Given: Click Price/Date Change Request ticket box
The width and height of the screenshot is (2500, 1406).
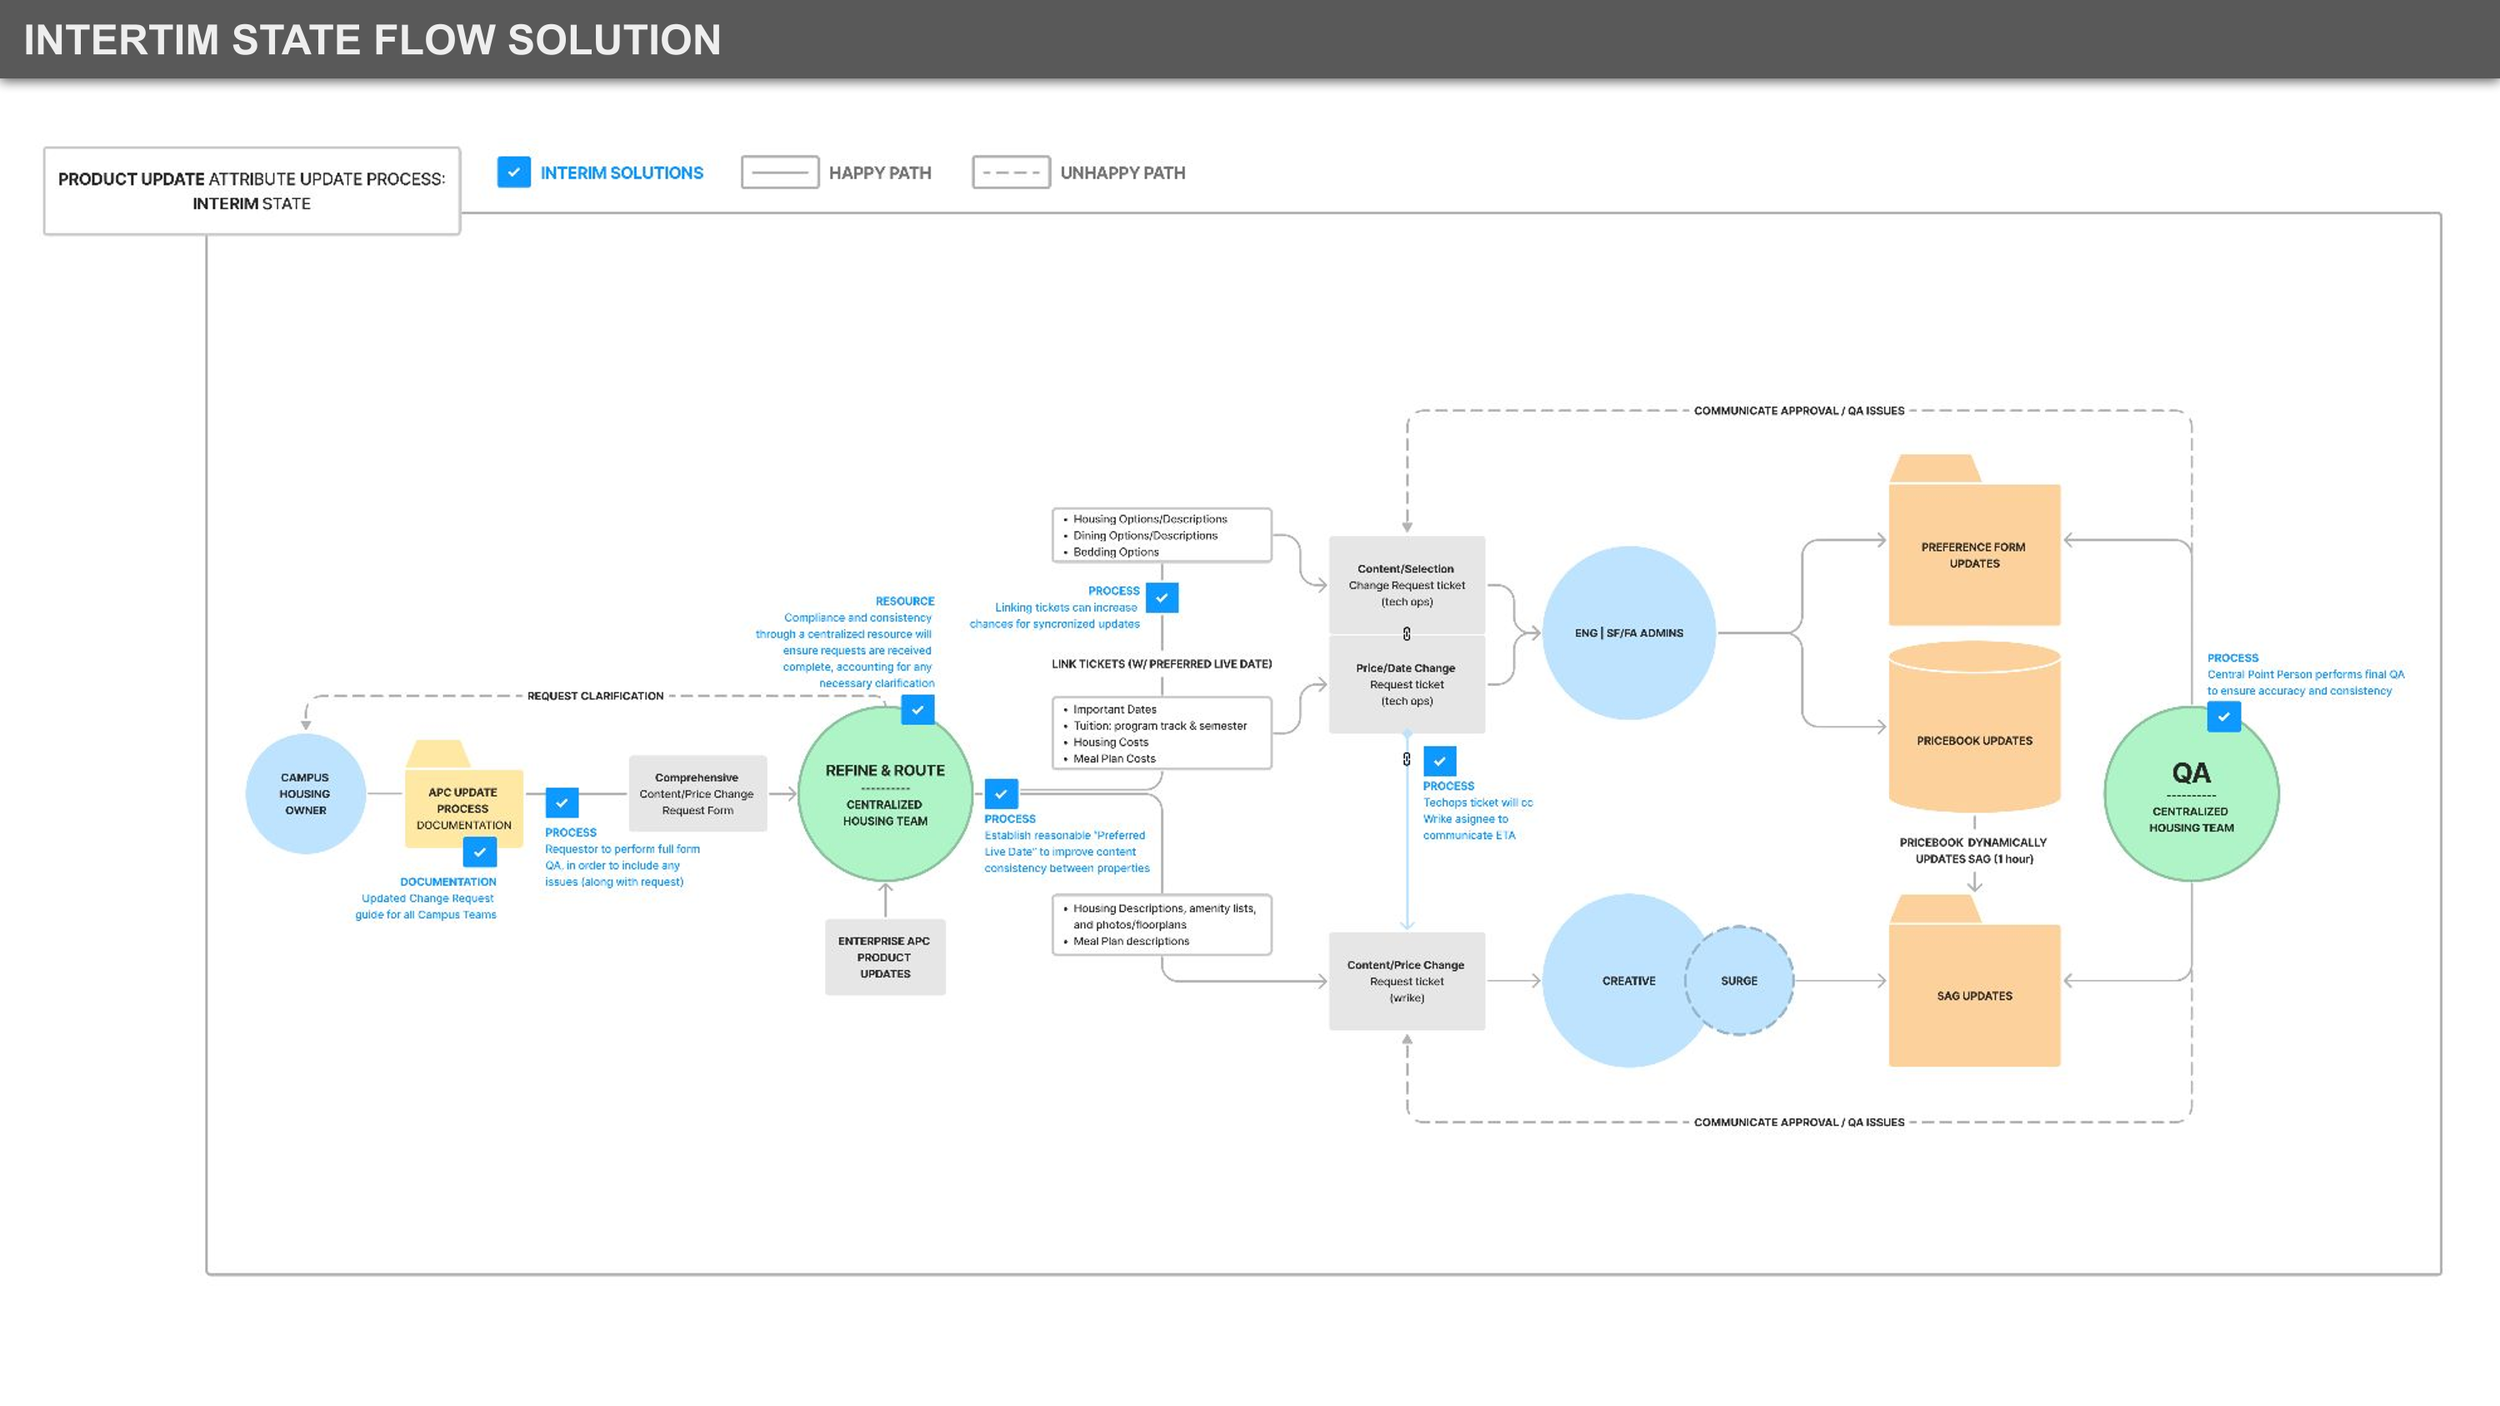Looking at the screenshot, I should coord(1407,685).
